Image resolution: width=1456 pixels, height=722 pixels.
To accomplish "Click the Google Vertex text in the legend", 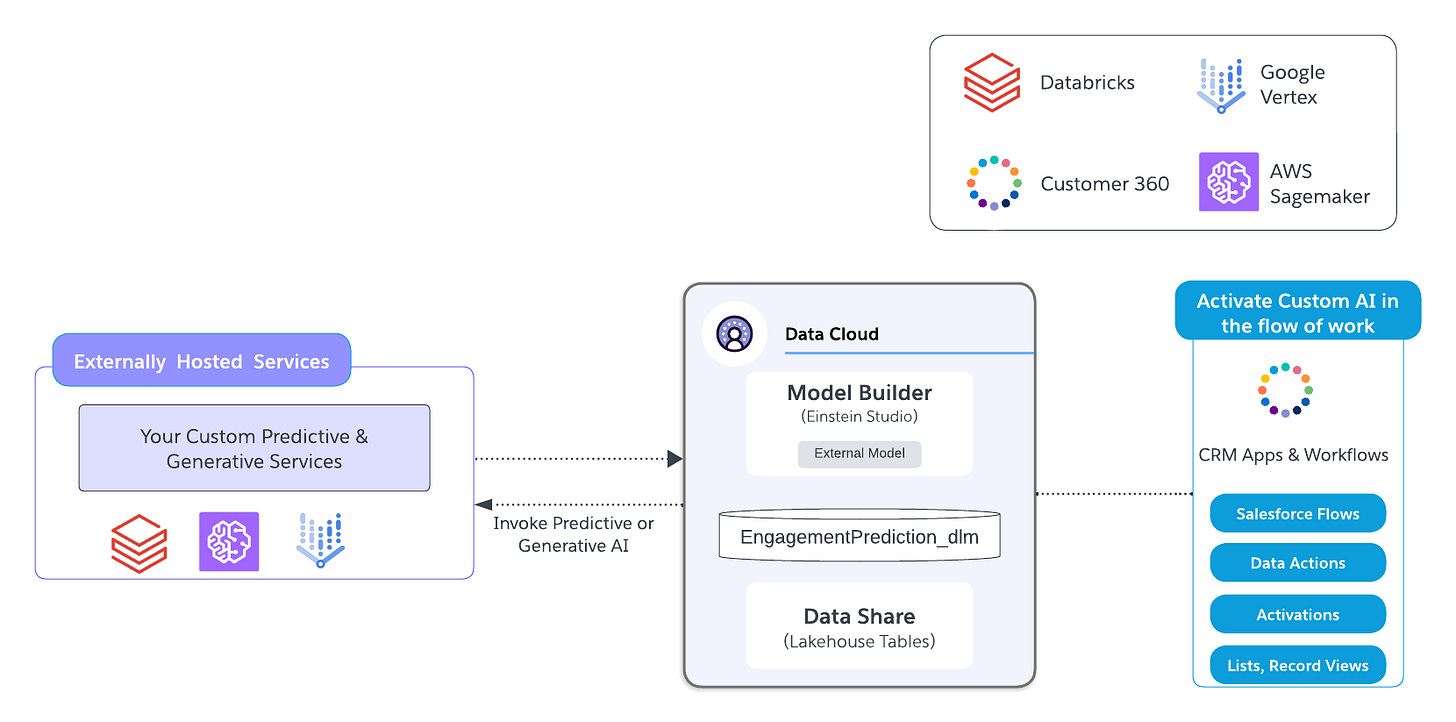I will (1292, 85).
